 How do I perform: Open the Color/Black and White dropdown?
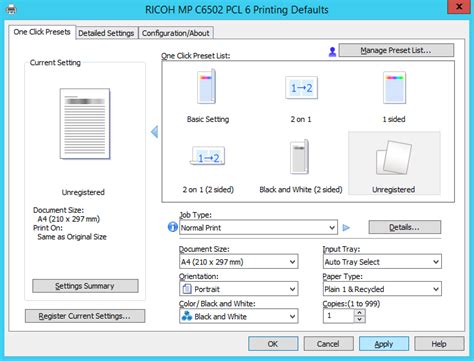pos(238,316)
